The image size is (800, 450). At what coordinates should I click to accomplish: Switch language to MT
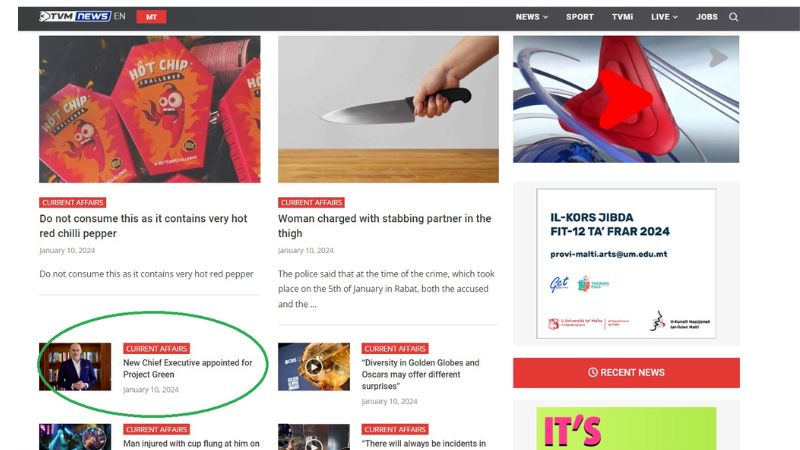151,17
